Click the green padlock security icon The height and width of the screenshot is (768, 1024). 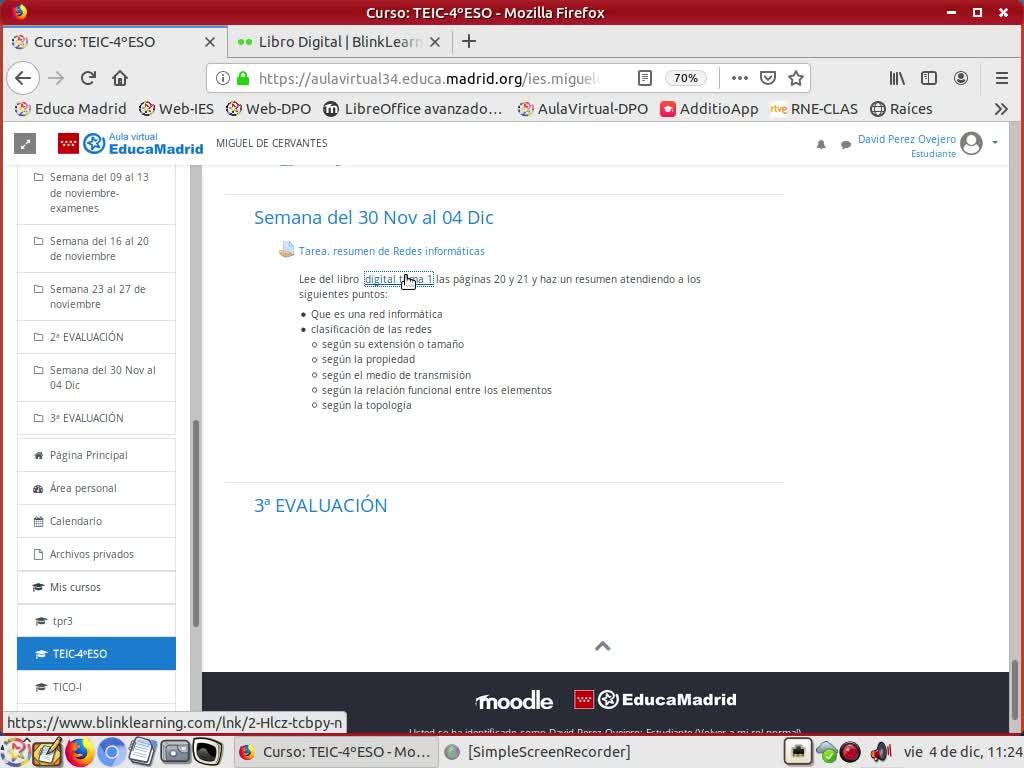[243, 78]
